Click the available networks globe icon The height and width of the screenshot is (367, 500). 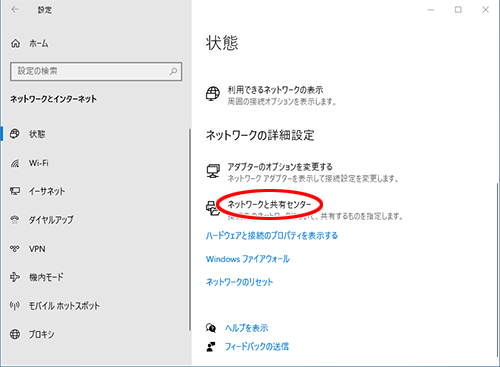click(213, 94)
